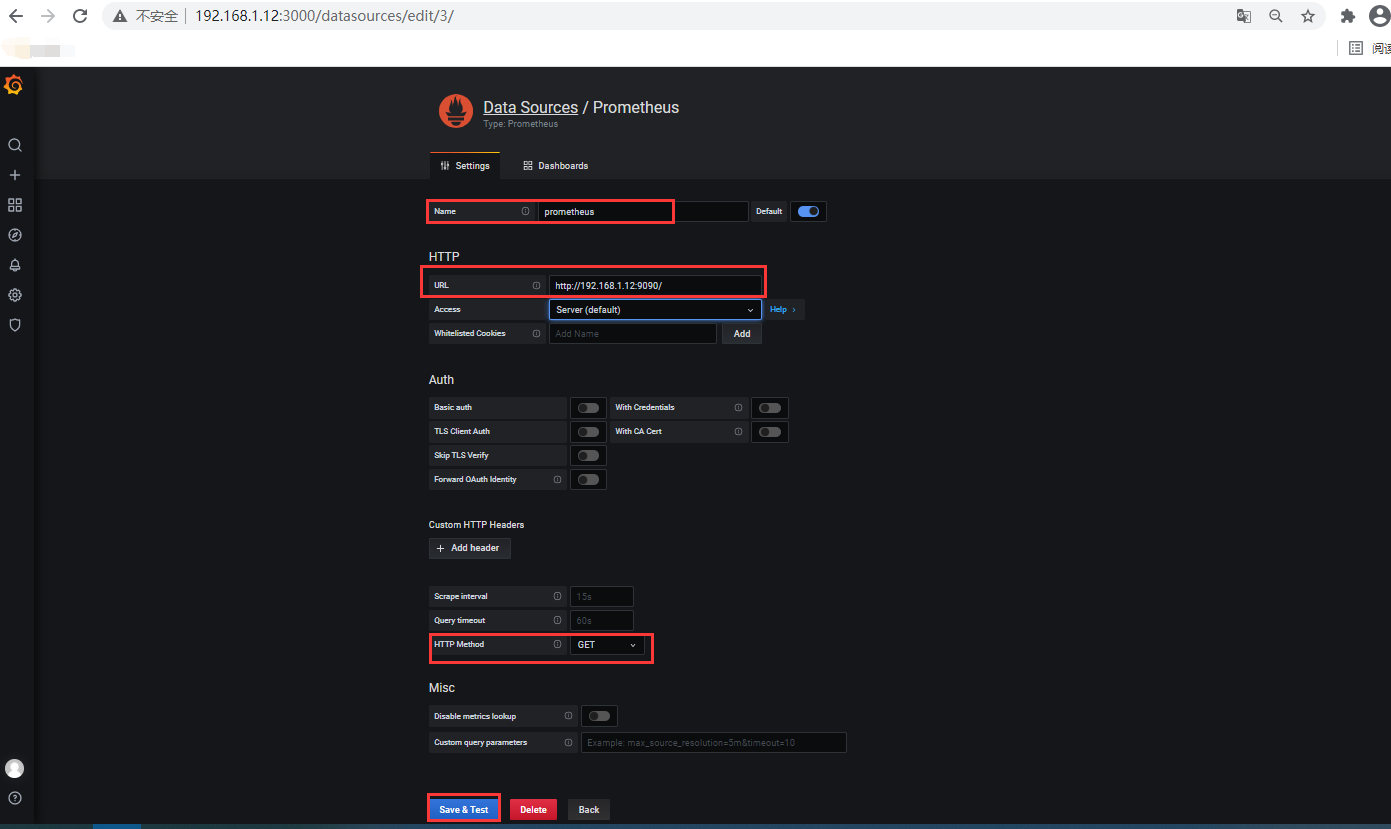Click the Create (plus) sidebar icon

(x=14, y=175)
